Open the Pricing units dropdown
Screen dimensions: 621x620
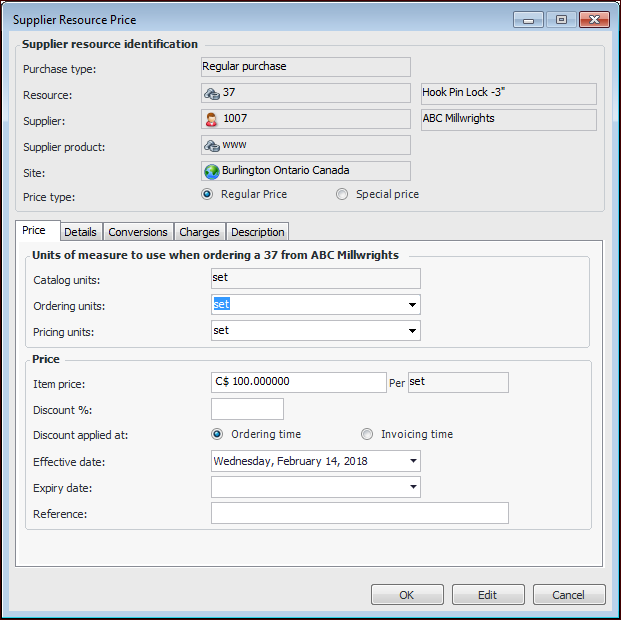[x=412, y=331]
